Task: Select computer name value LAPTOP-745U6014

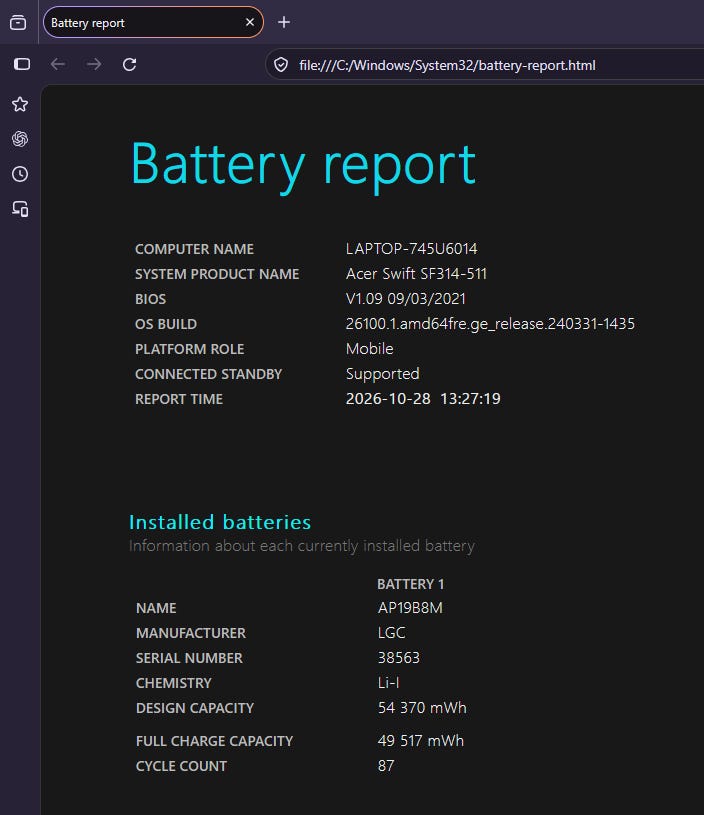Action: click(411, 249)
